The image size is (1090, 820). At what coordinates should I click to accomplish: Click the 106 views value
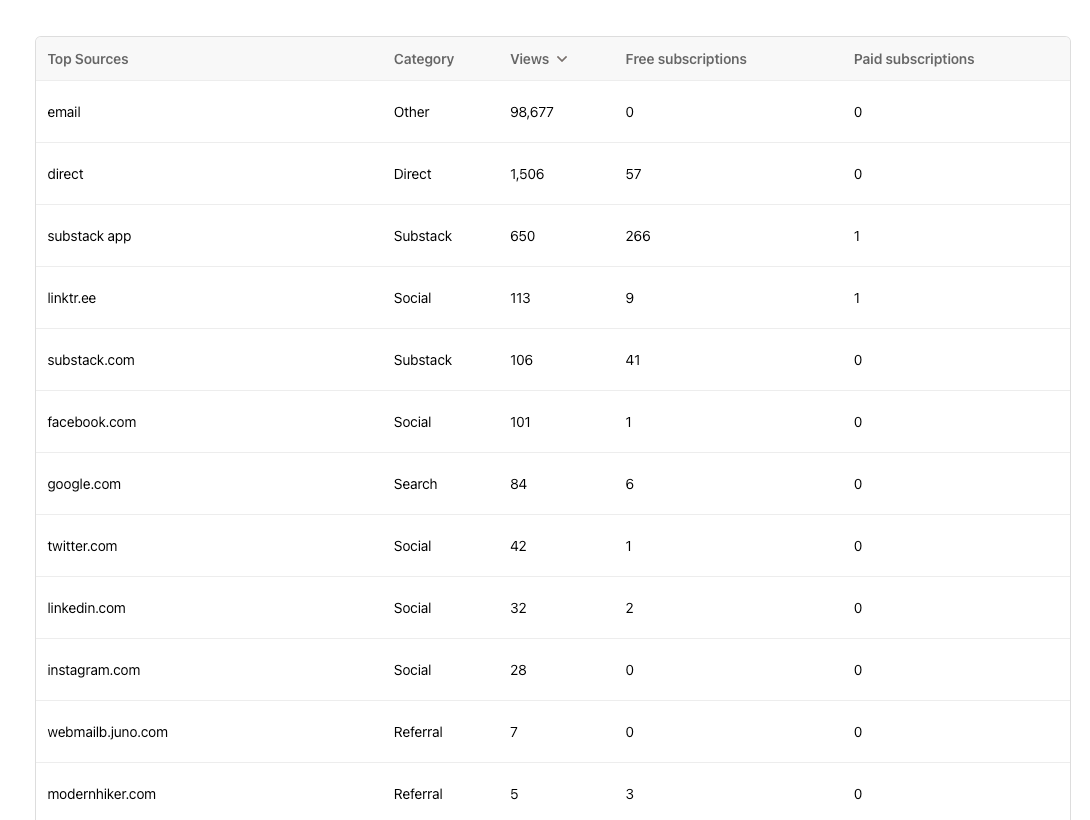click(521, 360)
